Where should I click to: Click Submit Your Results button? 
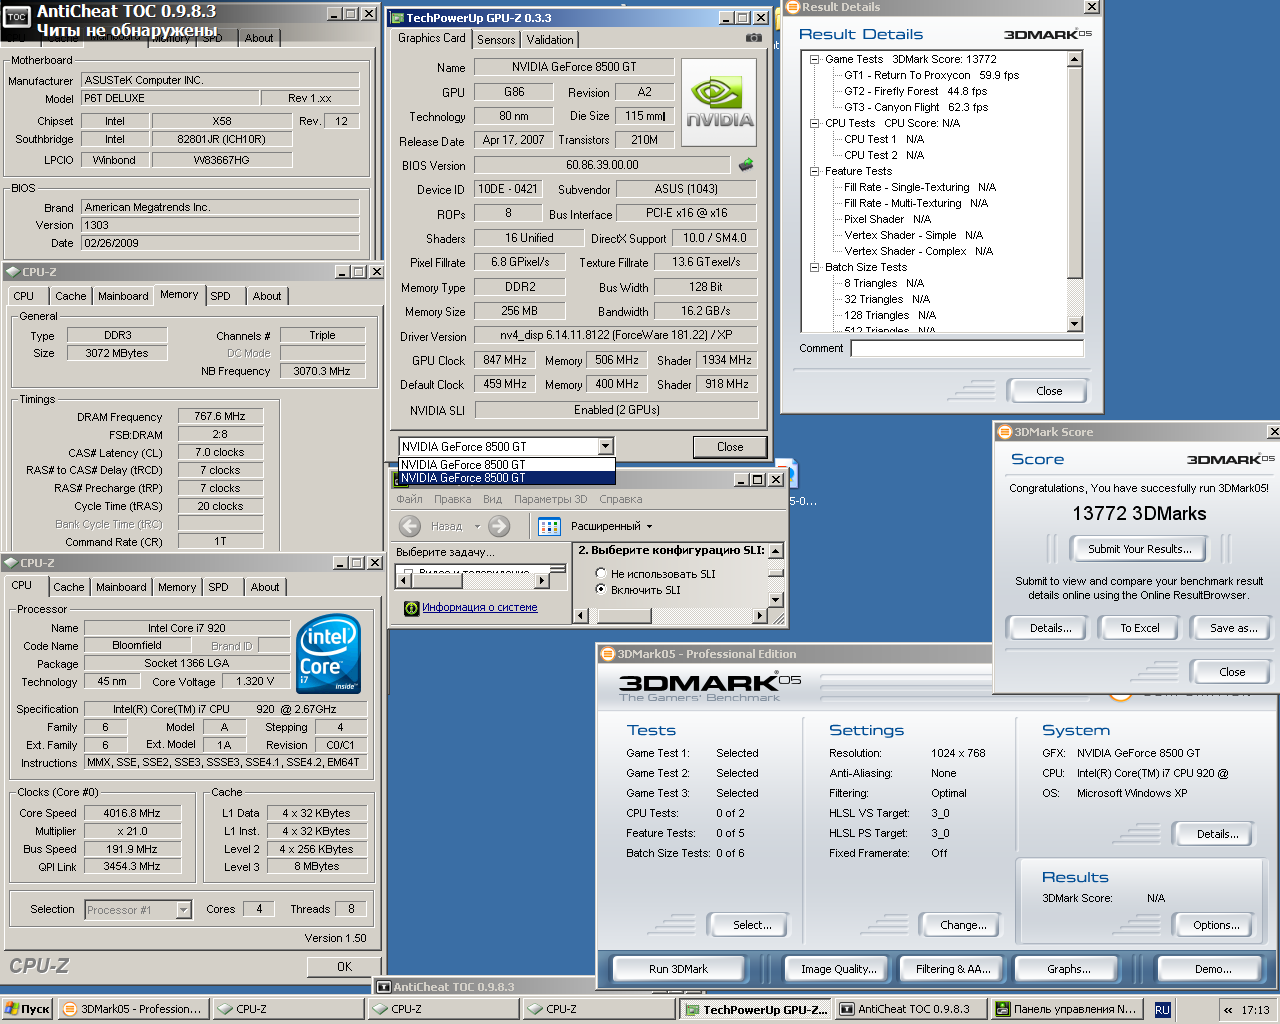point(1139,549)
